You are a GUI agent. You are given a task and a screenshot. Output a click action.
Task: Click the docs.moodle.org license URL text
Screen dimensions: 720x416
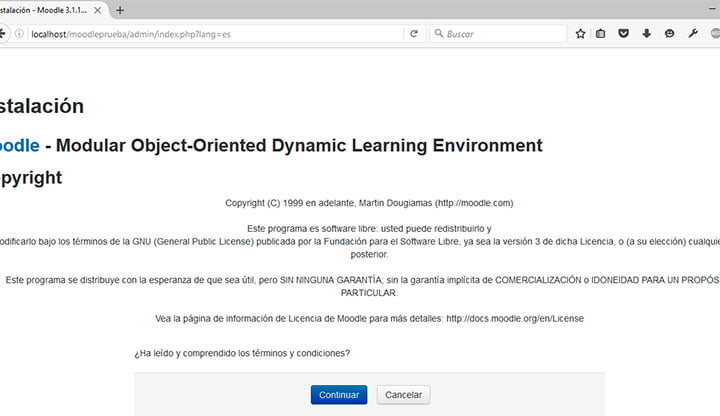[x=514, y=318]
